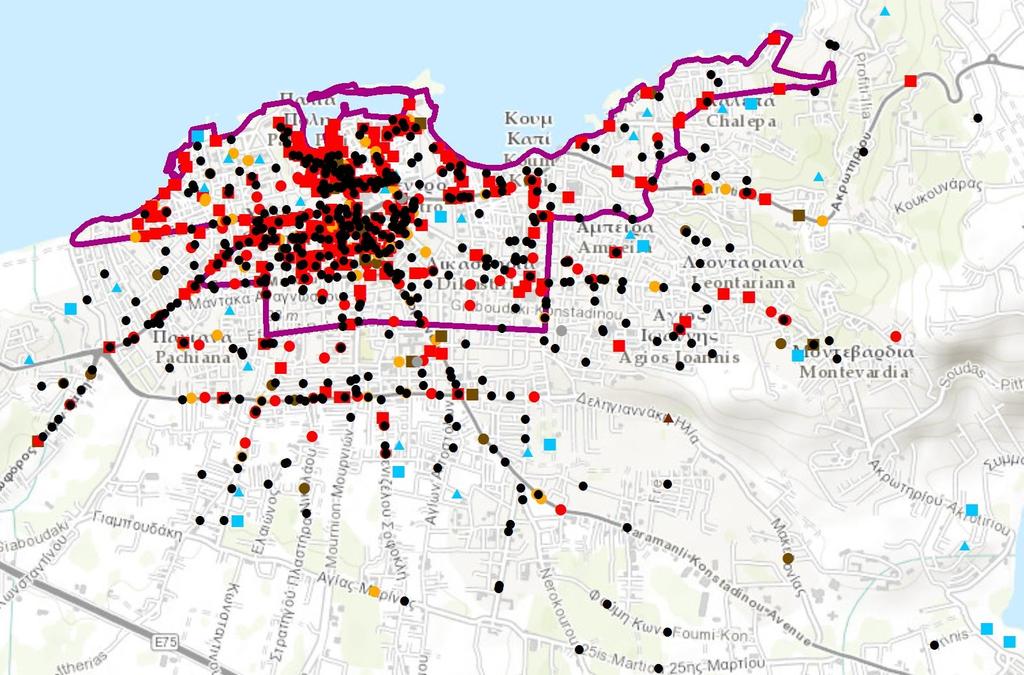Select blue square marker near Ακρωτηρίου-Akrotiriou label
This screenshot has width=1024, height=675.
[972, 510]
